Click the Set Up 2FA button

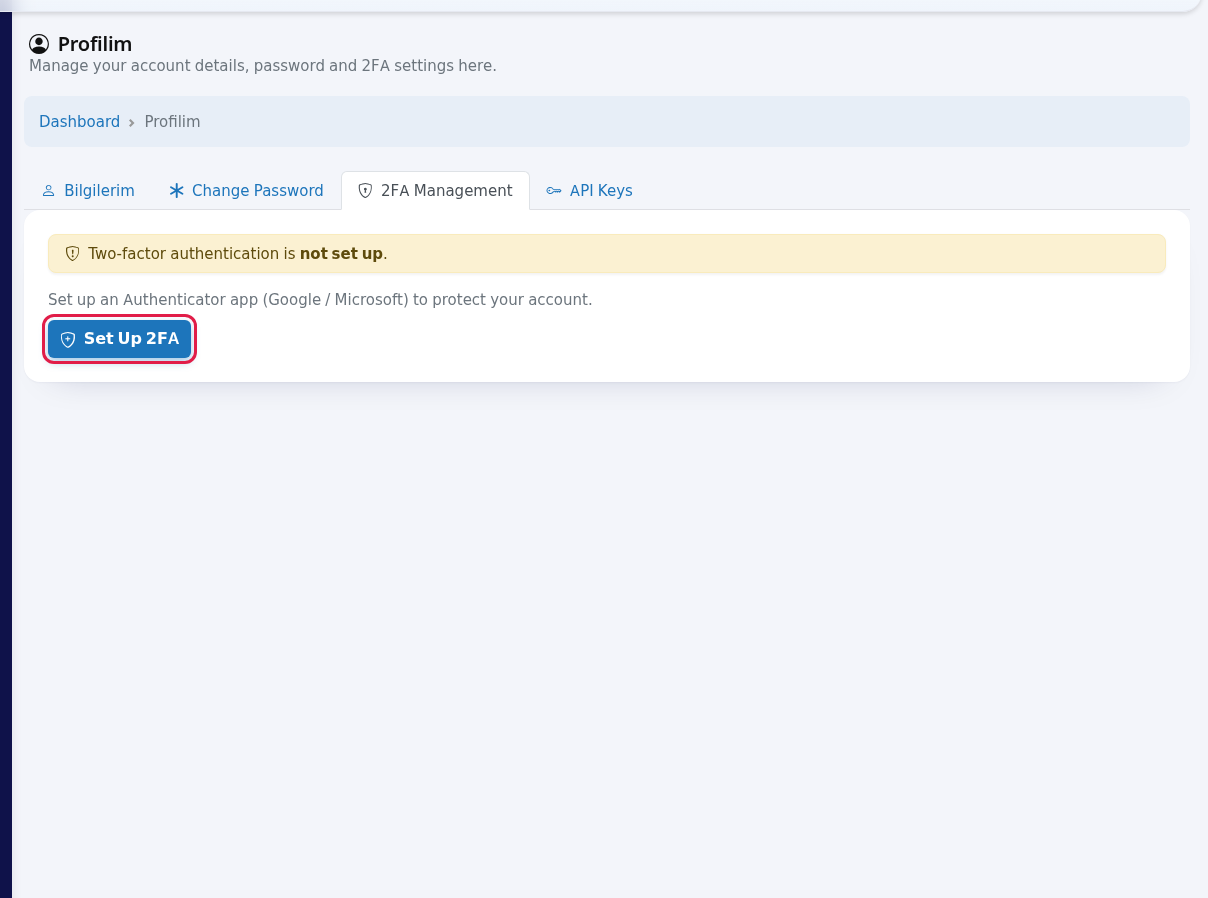(119, 339)
